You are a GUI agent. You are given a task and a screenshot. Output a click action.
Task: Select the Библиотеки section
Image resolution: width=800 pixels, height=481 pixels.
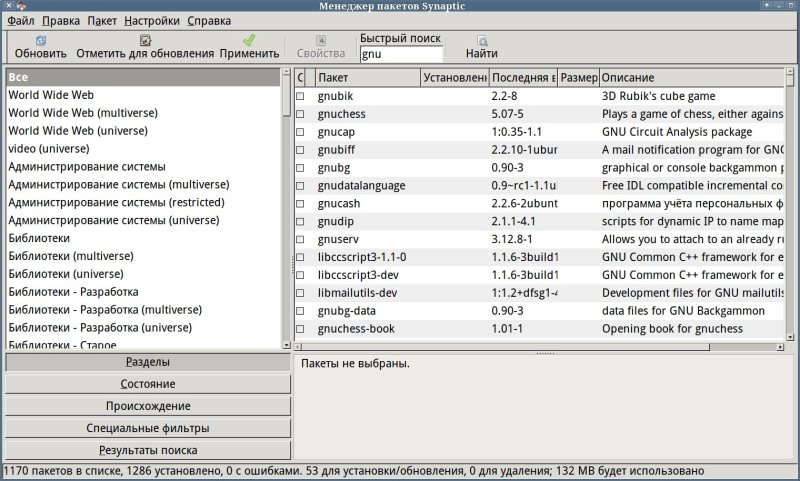(143, 238)
